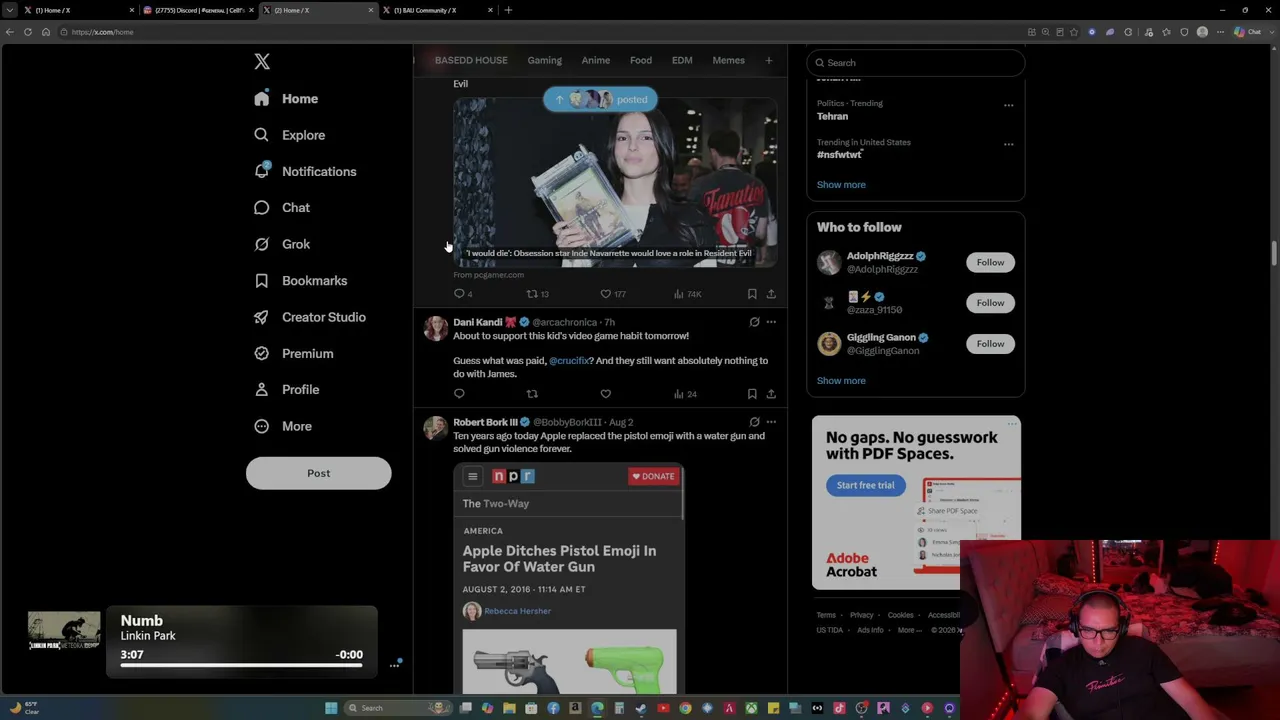Image resolution: width=1280 pixels, height=720 pixels.
Task: Open more options for Tehran trend
Action: (1008, 105)
